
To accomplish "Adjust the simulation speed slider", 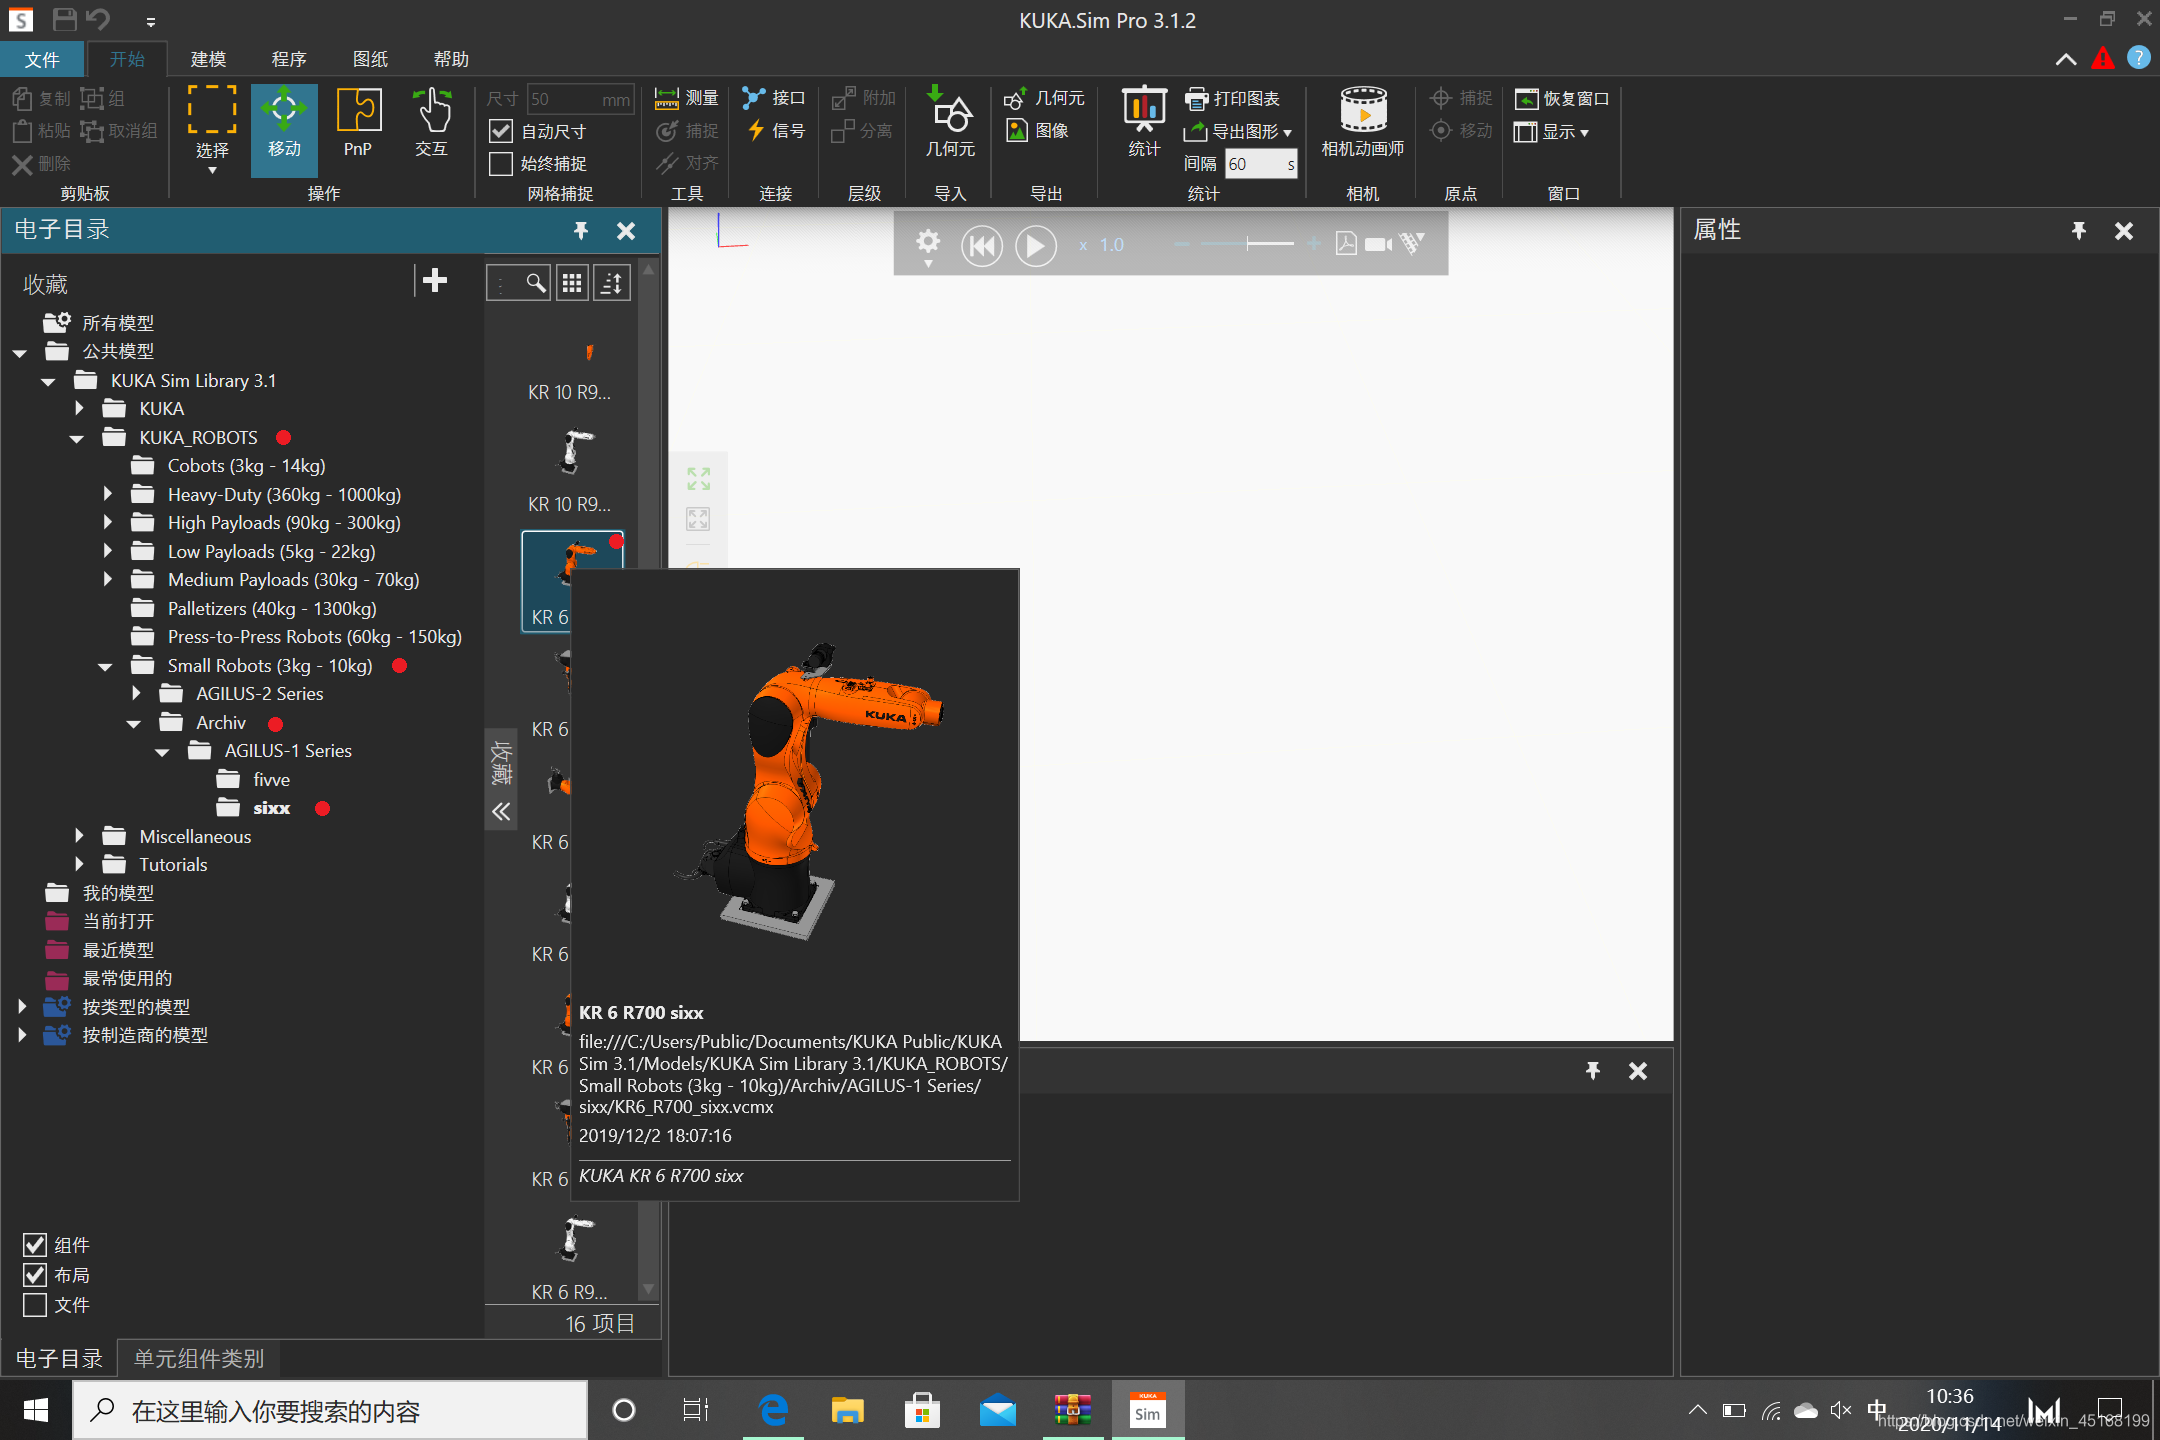I will pyautogui.click(x=1248, y=244).
